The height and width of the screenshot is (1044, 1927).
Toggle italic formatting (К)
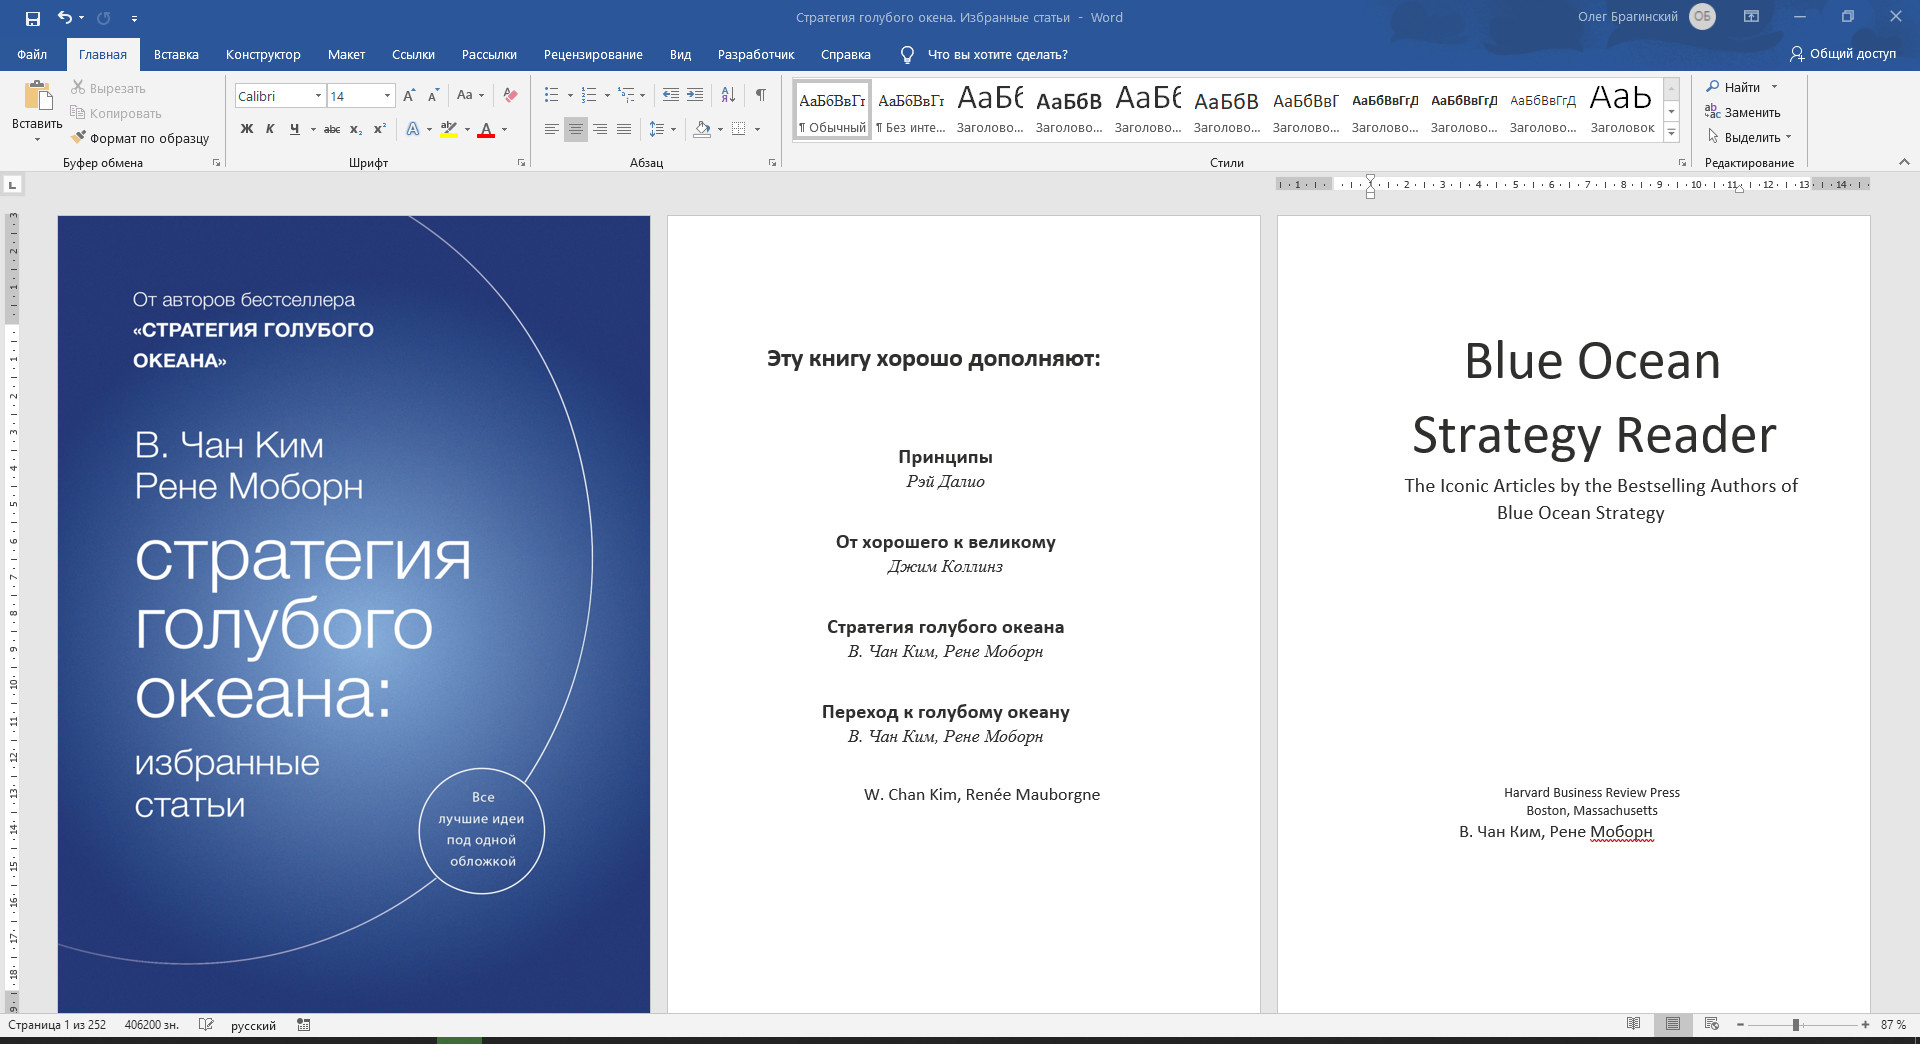[x=270, y=129]
